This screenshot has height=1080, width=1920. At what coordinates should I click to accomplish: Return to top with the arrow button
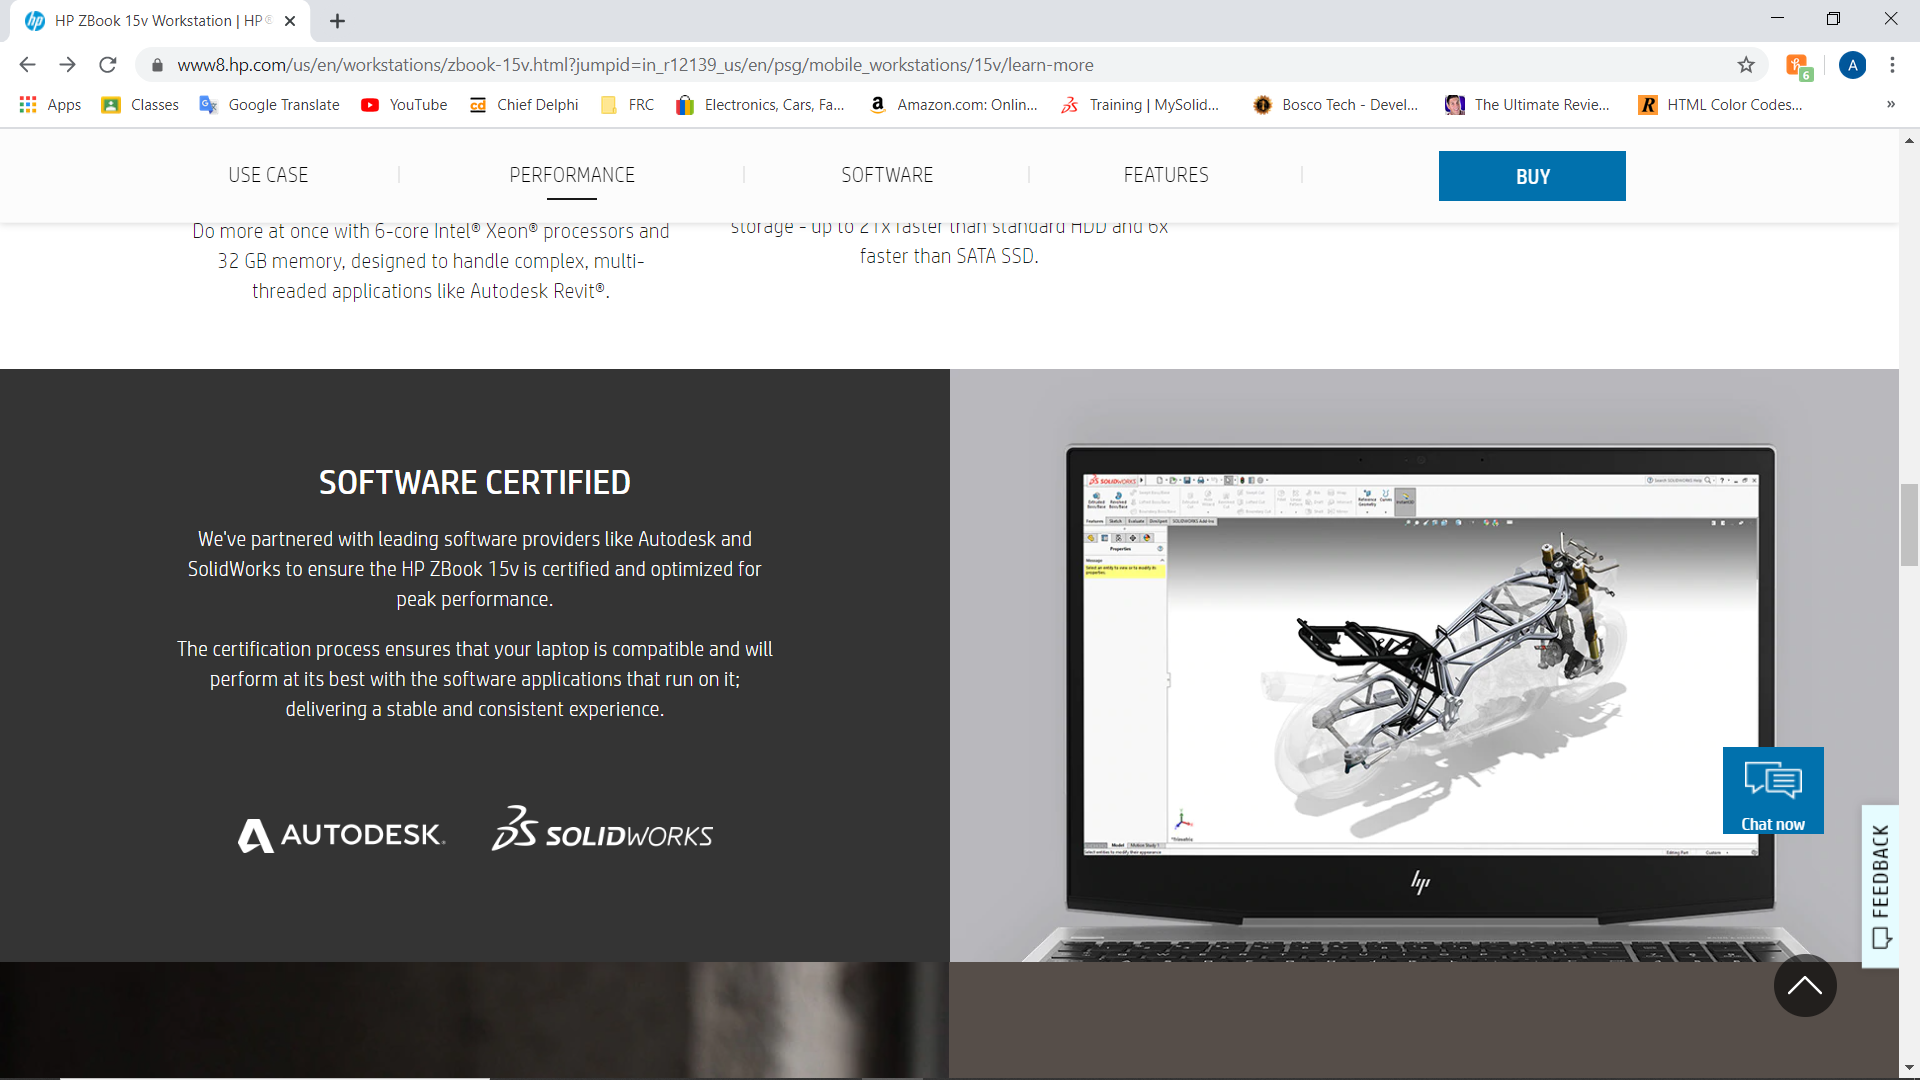tap(1805, 986)
